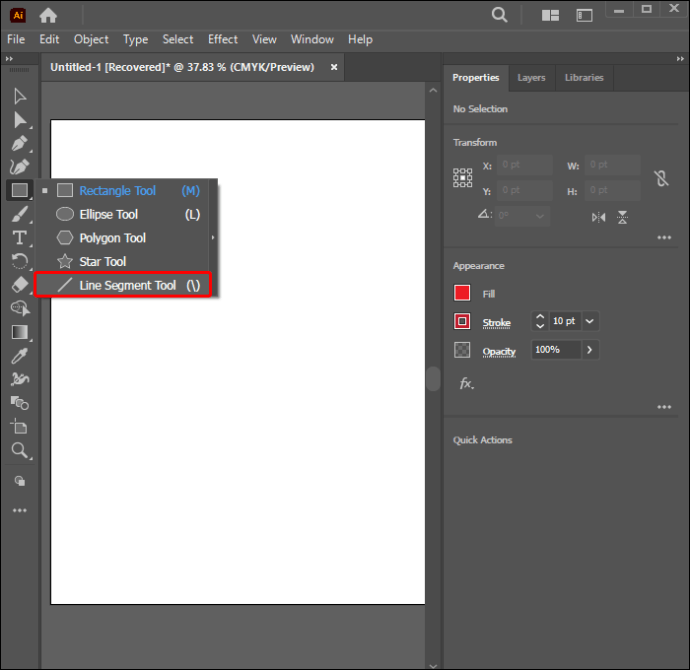690x670 pixels.
Task: Open the fx effects menu
Action: 466,384
